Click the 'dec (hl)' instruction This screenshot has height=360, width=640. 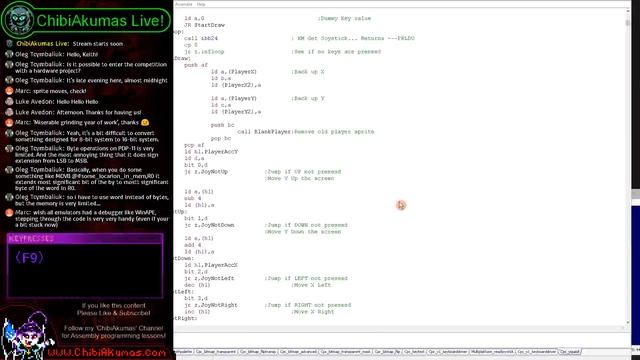pyautogui.click(x=197, y=285)
